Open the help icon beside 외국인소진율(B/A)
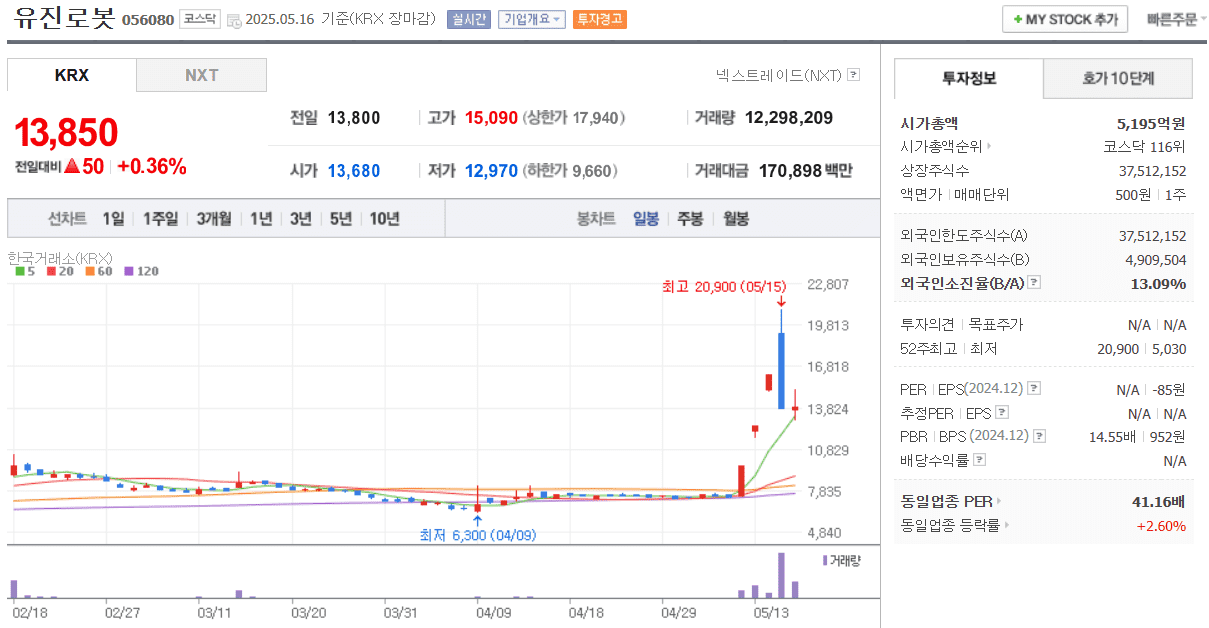The width and height of the screenshot is (1209, 628). (x=1034, y=283)
